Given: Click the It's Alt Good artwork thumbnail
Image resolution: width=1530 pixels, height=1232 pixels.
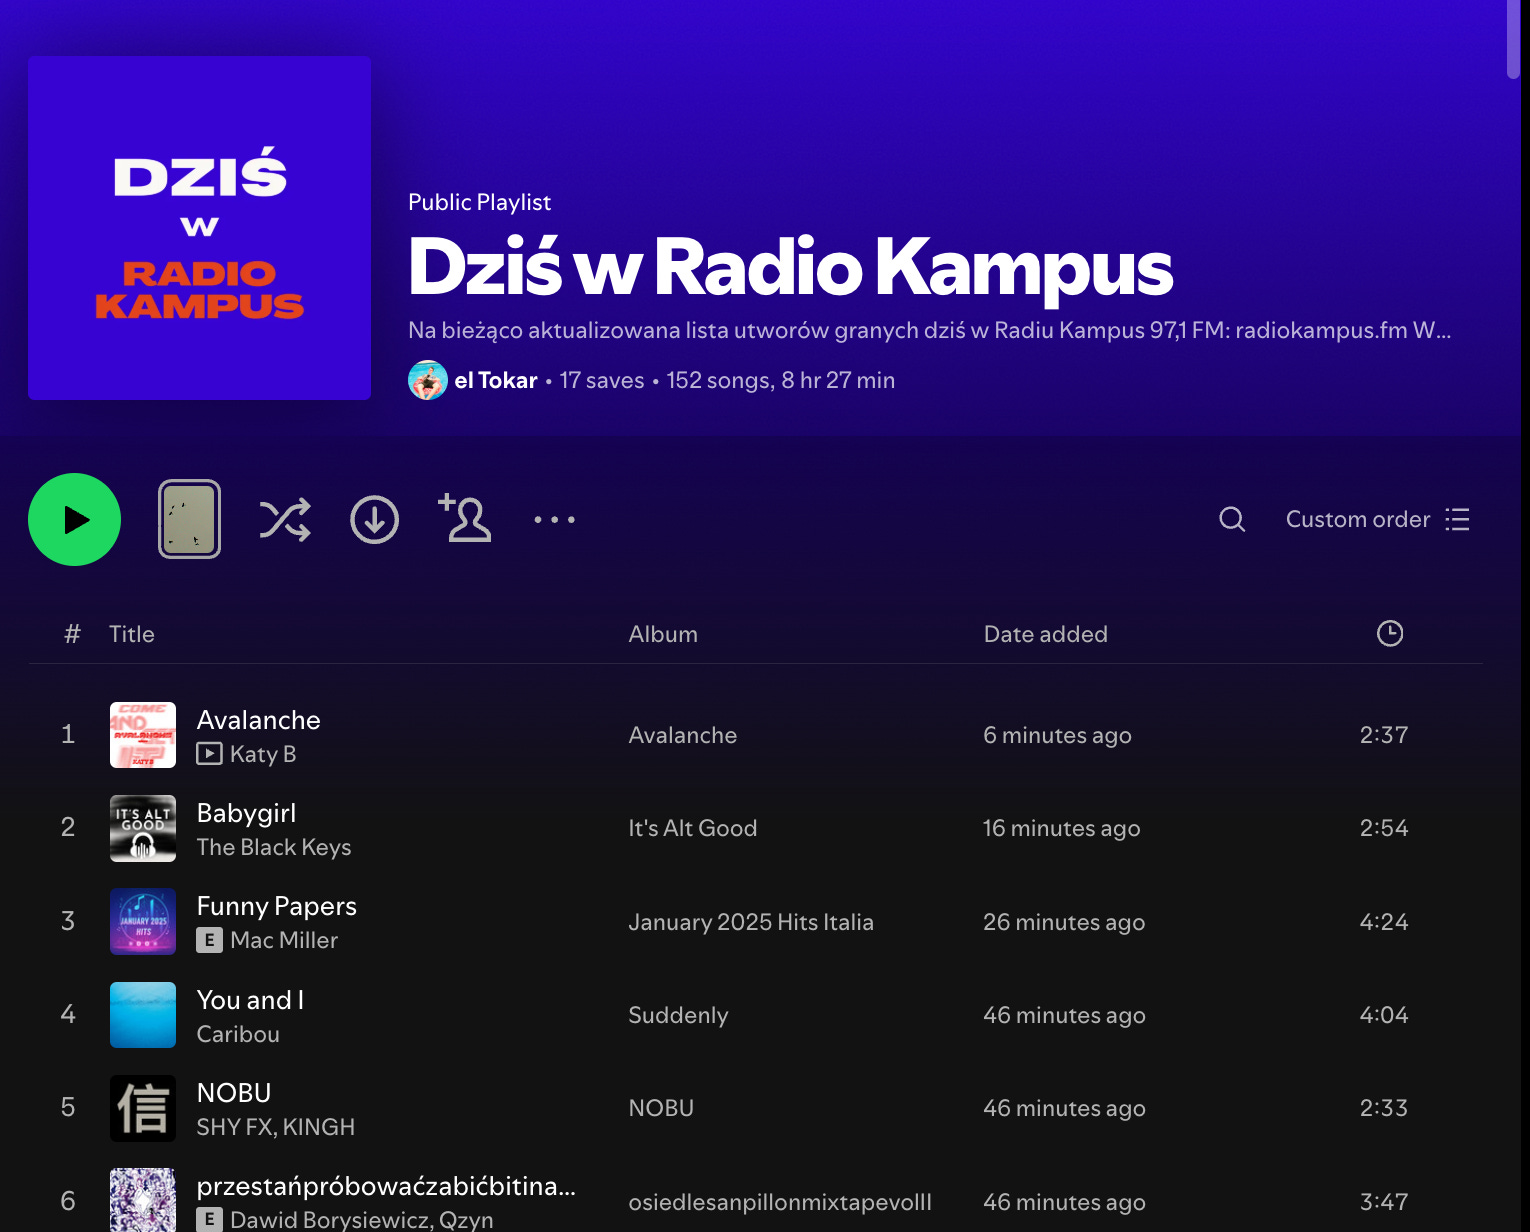Looking at the screenshot, I should (143, 828).
